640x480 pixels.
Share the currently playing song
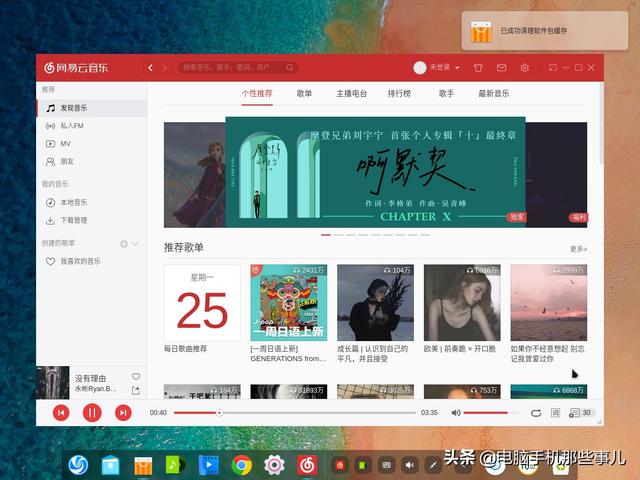[x=136, y=390]
